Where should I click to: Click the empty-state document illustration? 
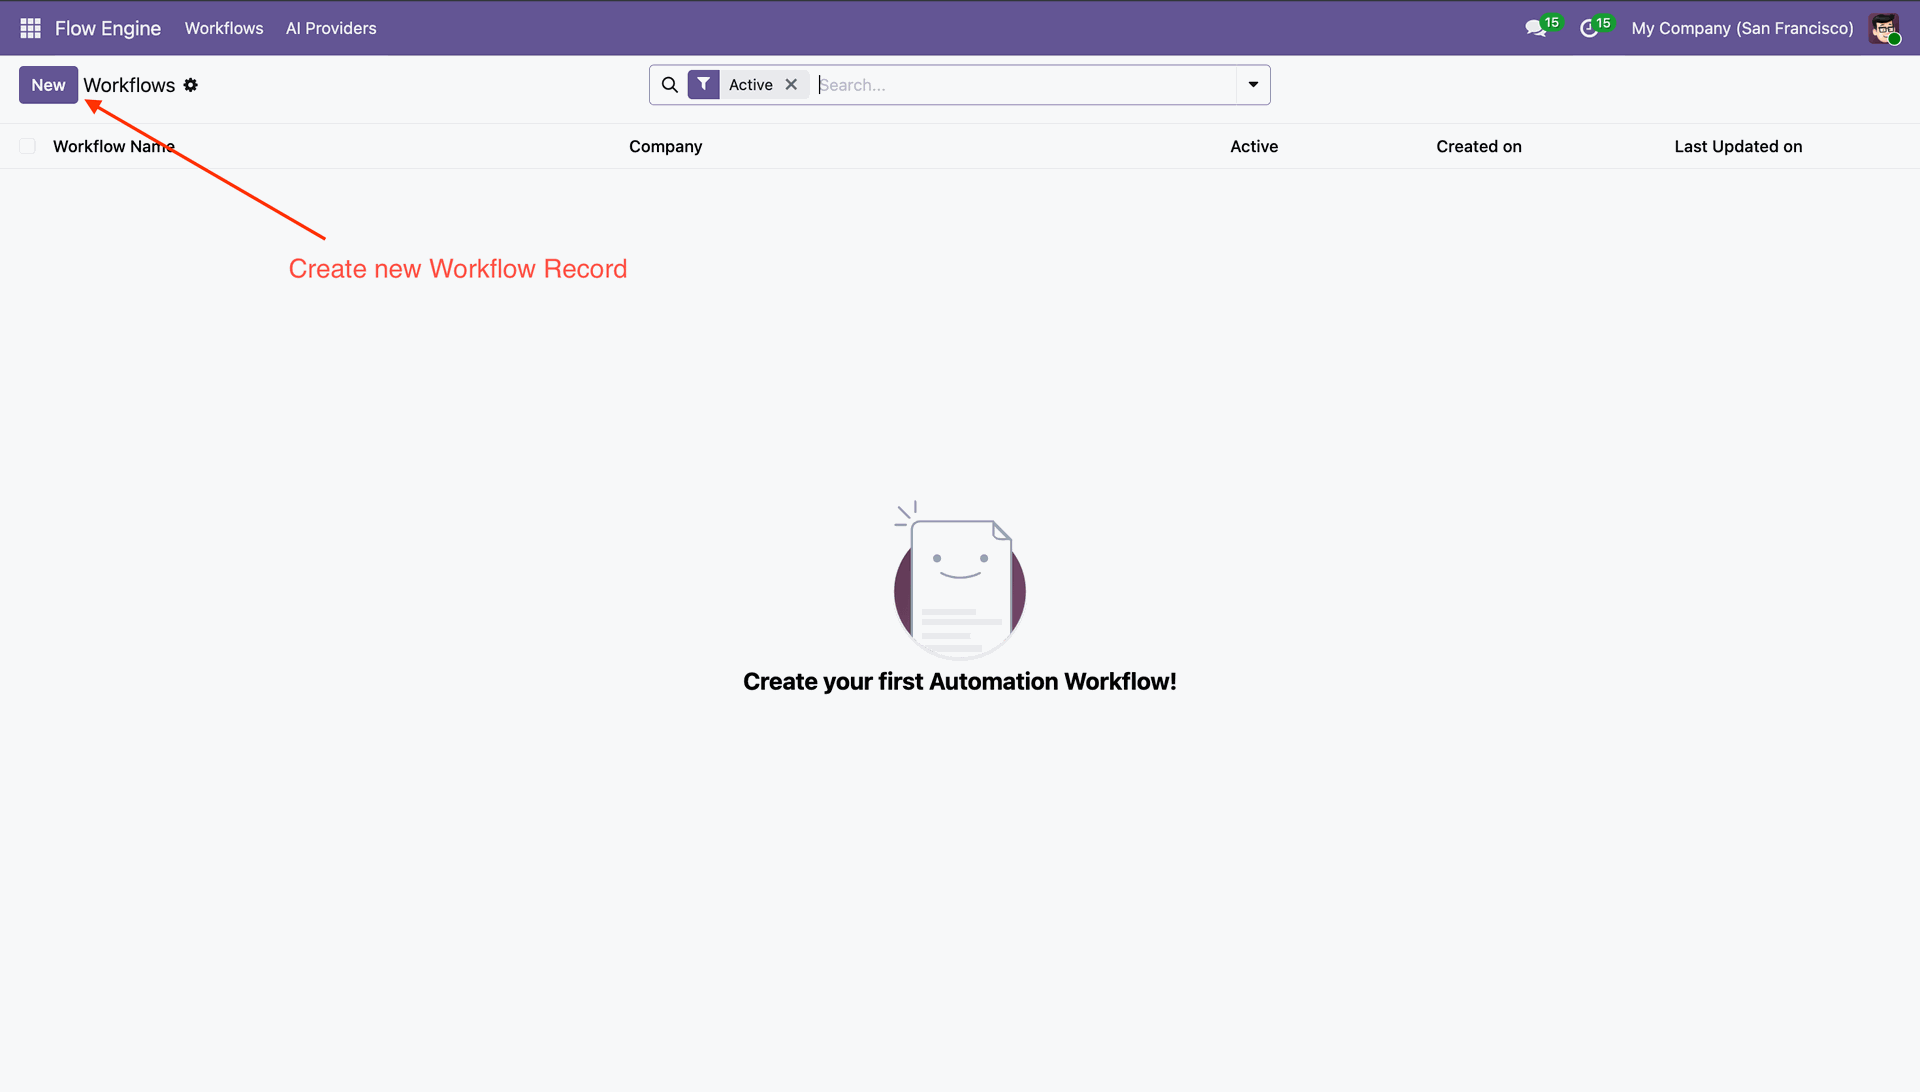(960, 582)
